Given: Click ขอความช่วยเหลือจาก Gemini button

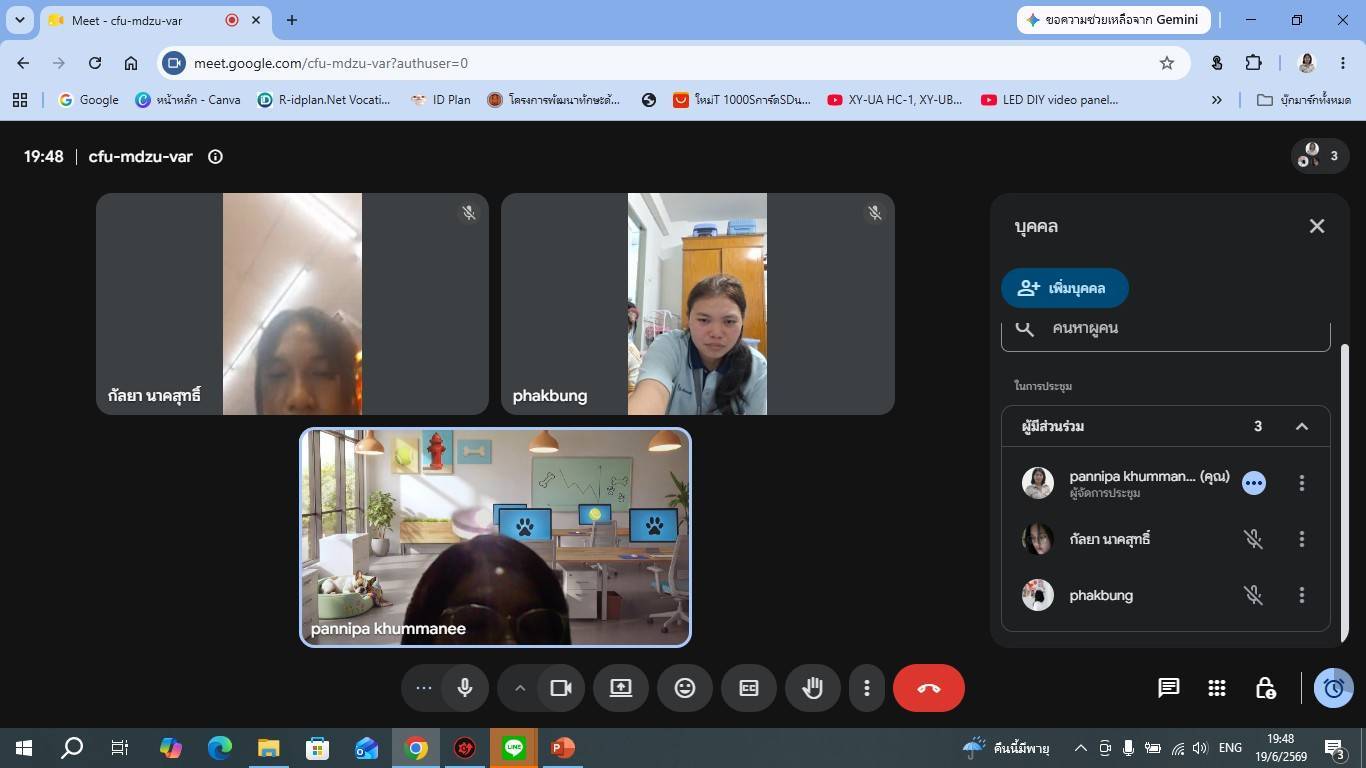Looking at the screenshot, I should click(1114, 20).
